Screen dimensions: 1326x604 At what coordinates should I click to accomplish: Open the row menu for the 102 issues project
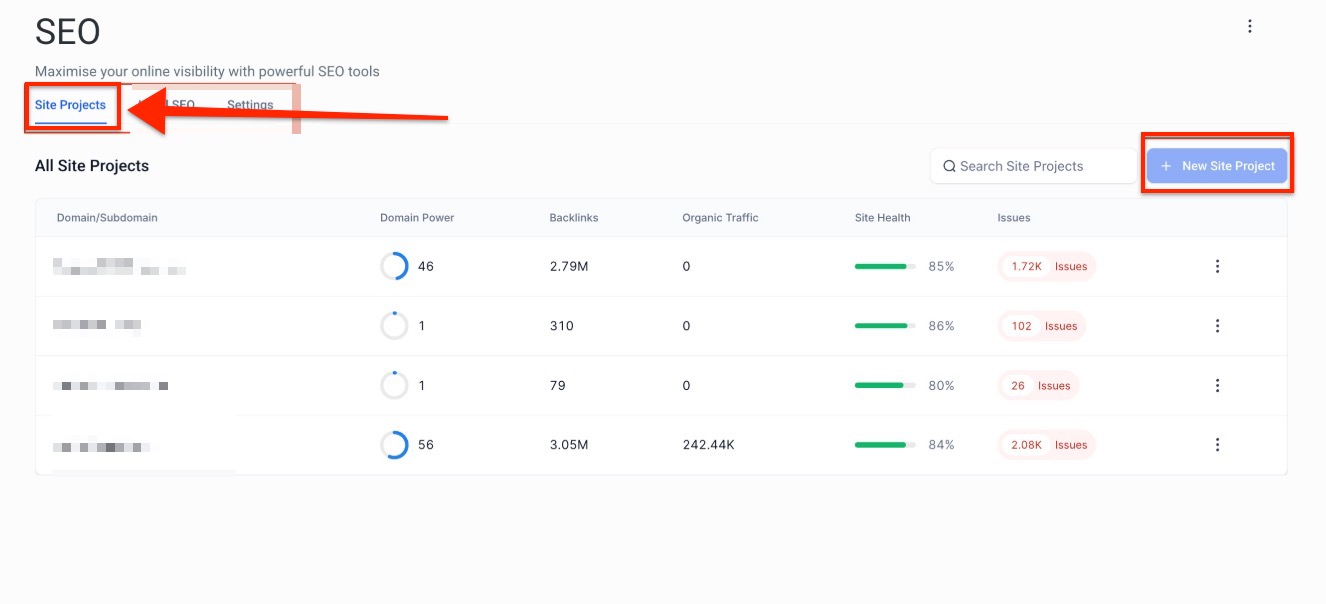(1217, 326)
